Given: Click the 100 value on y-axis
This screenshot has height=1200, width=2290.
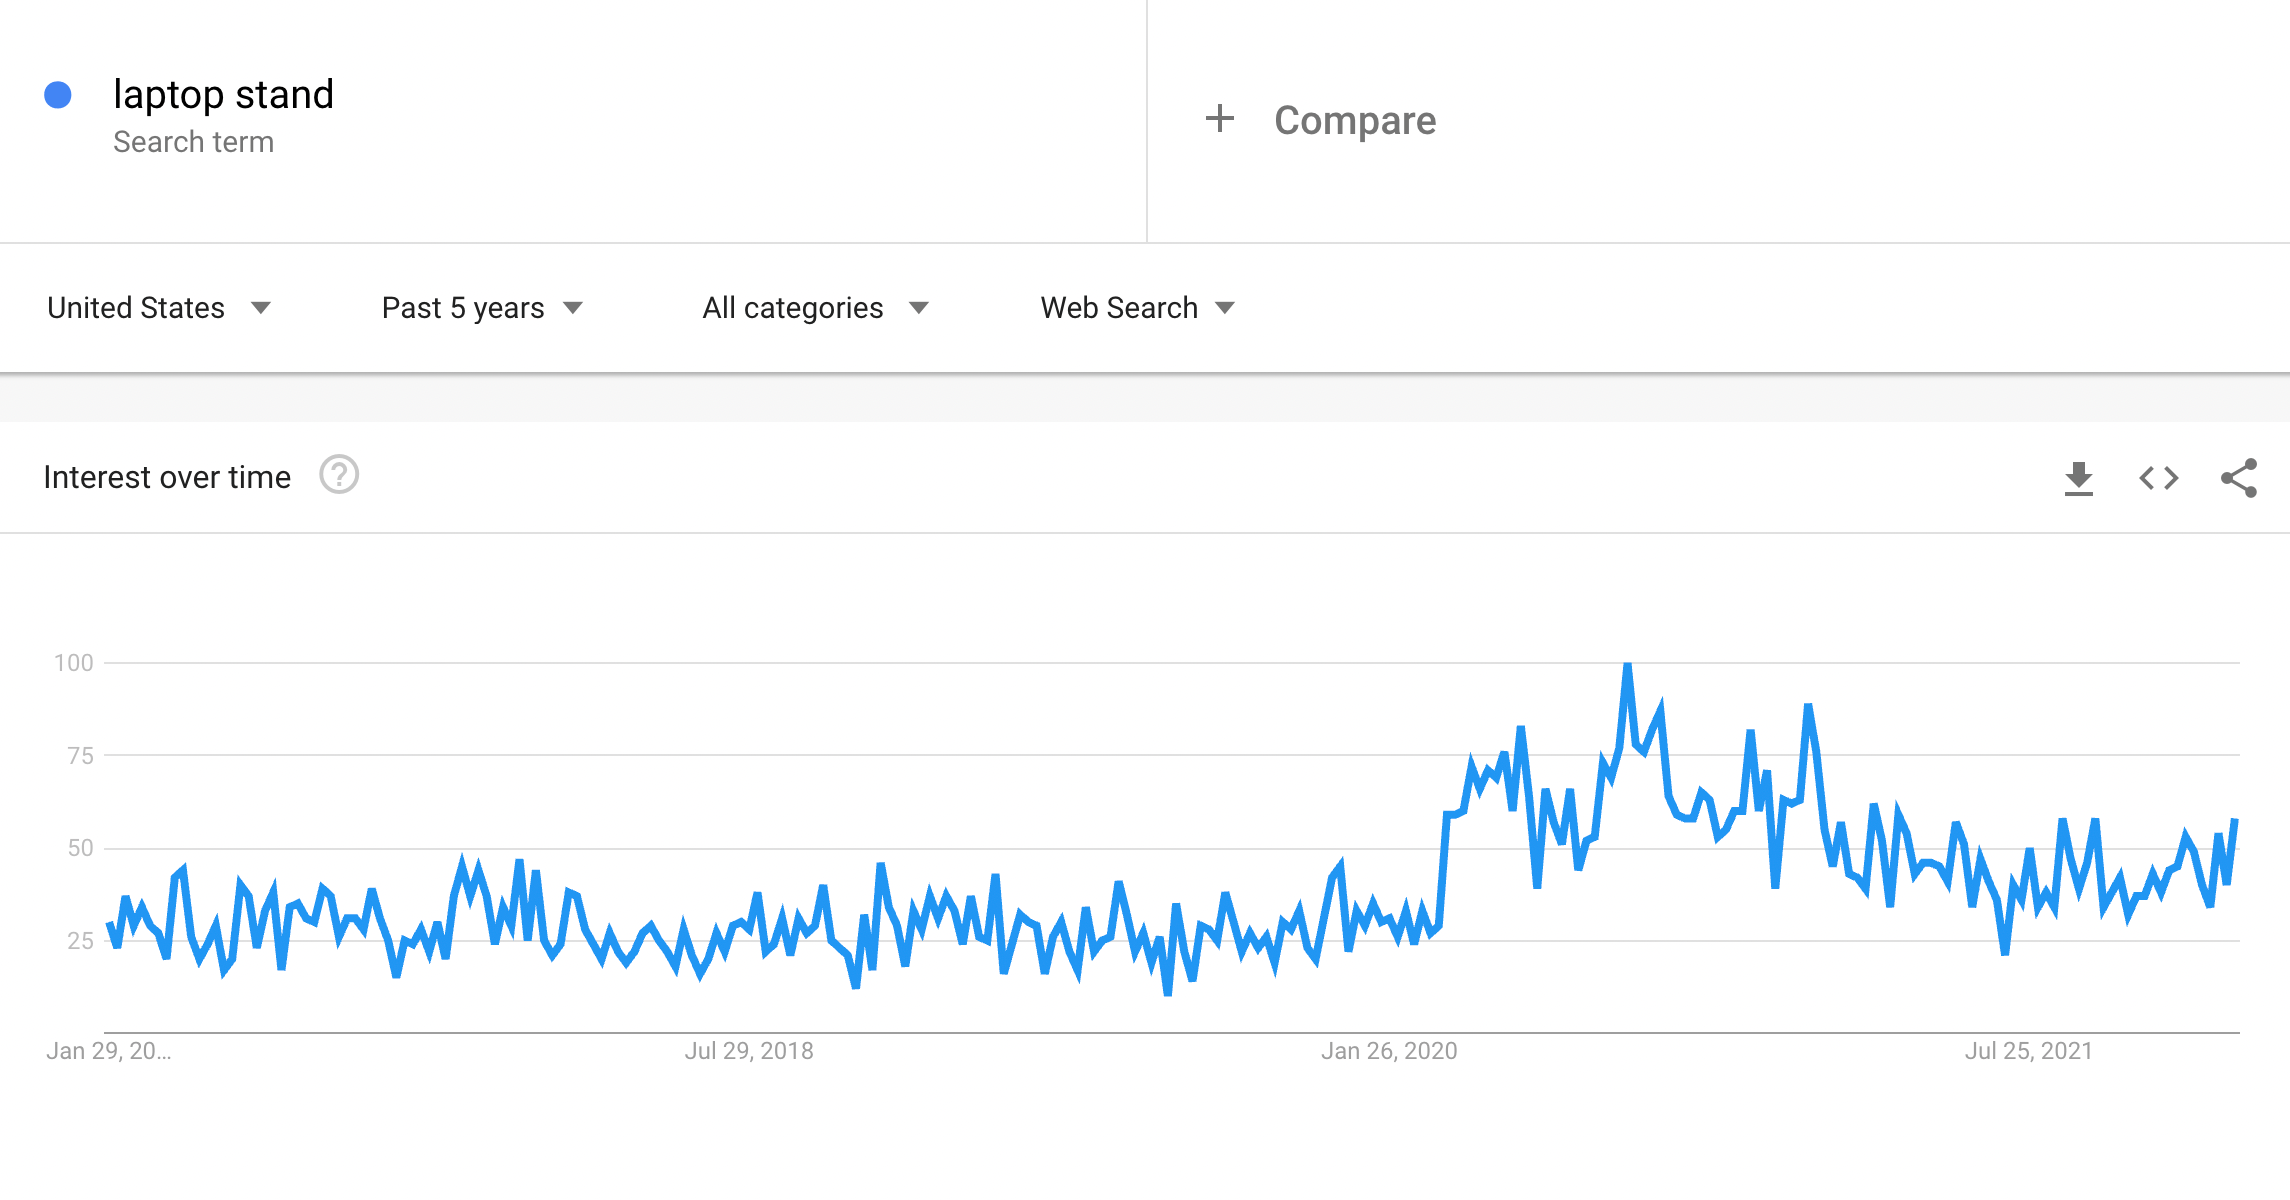Looking at the screenshot, I should pyautogui.click(x=74, y=663).
